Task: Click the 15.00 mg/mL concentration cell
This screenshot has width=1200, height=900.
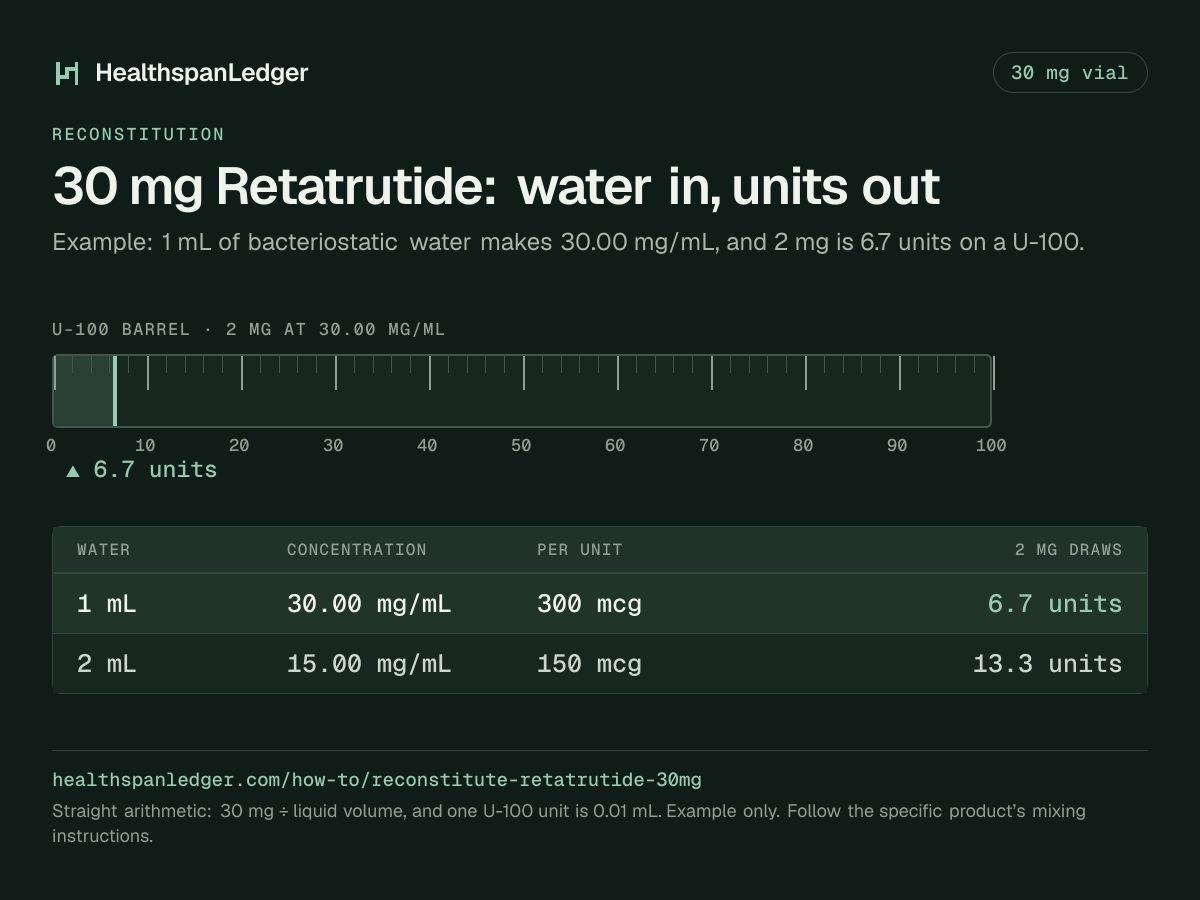Action: [369, 664]
